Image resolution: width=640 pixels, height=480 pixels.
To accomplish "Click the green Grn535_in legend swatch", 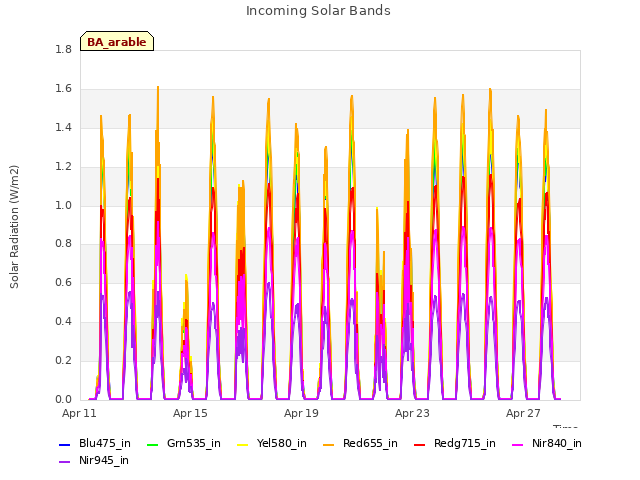I will coord(152,444).
